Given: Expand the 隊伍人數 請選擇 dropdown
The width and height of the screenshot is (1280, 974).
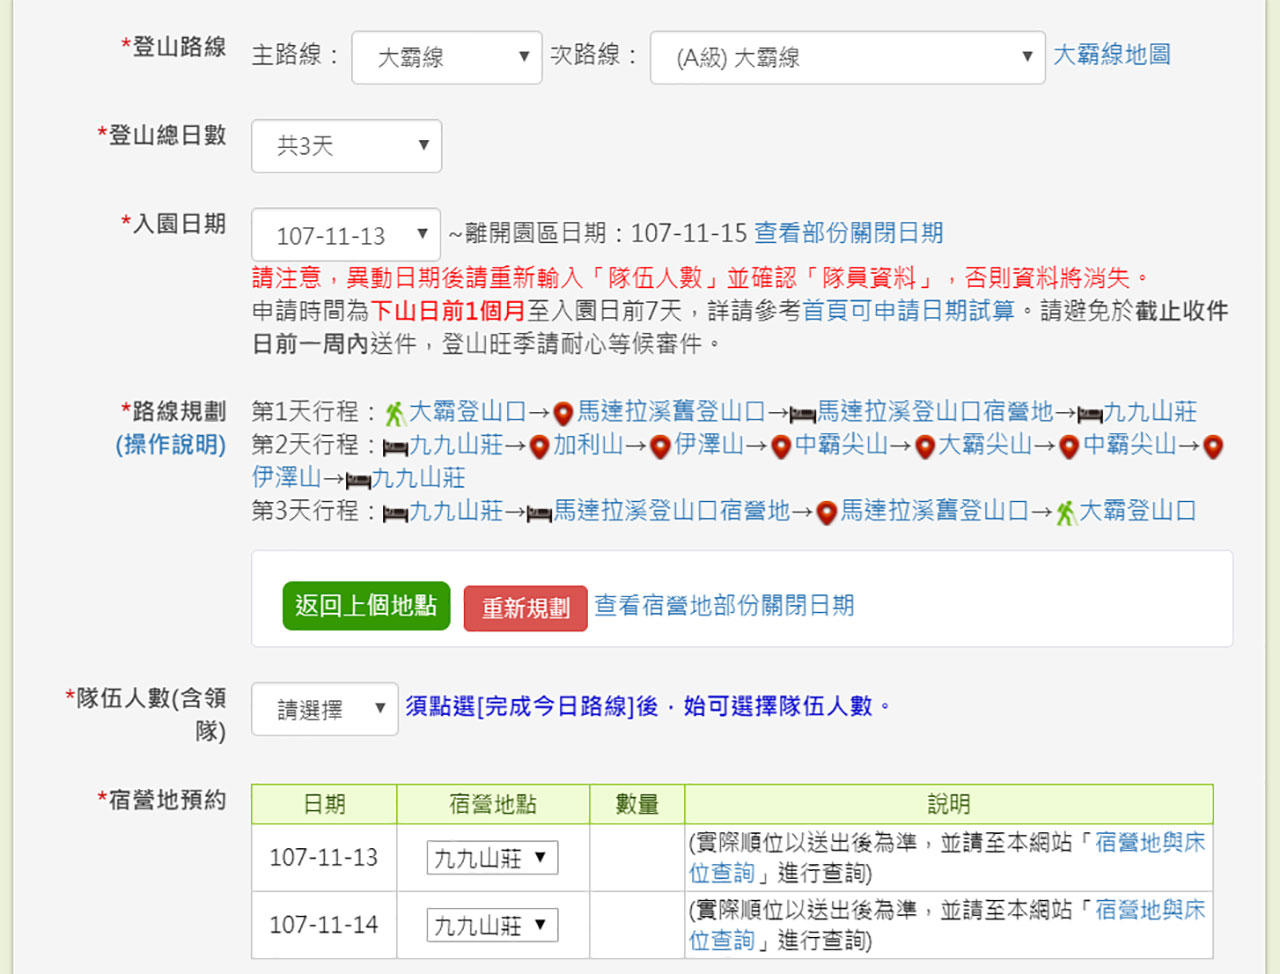Looking at the screenshot, I should pyautogui.click(x=324, y=709).
